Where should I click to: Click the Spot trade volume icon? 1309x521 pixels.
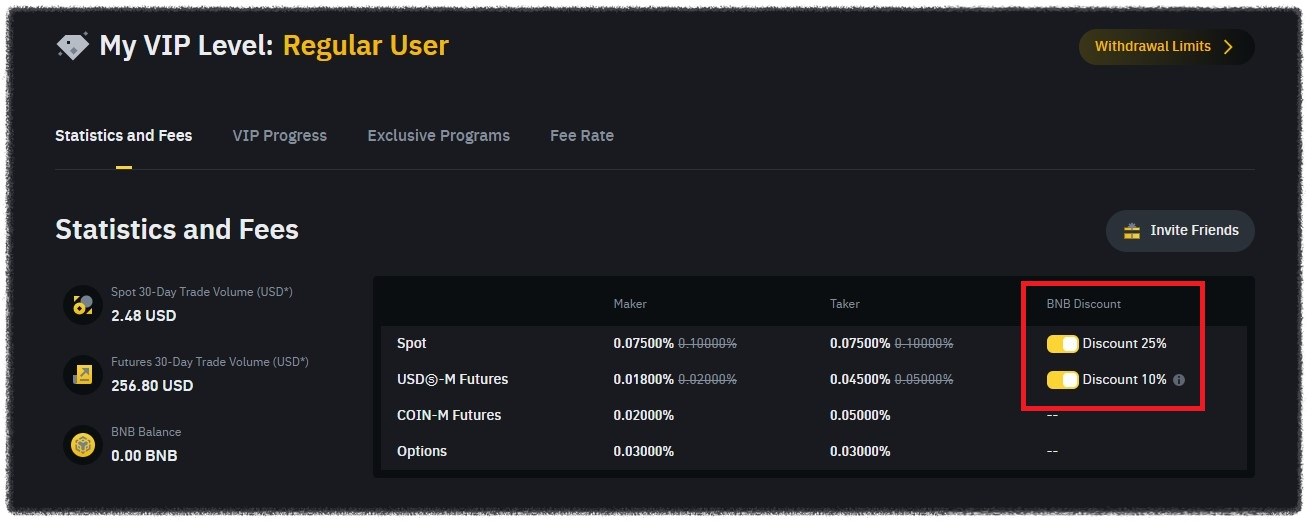click(x=83, y=304)
